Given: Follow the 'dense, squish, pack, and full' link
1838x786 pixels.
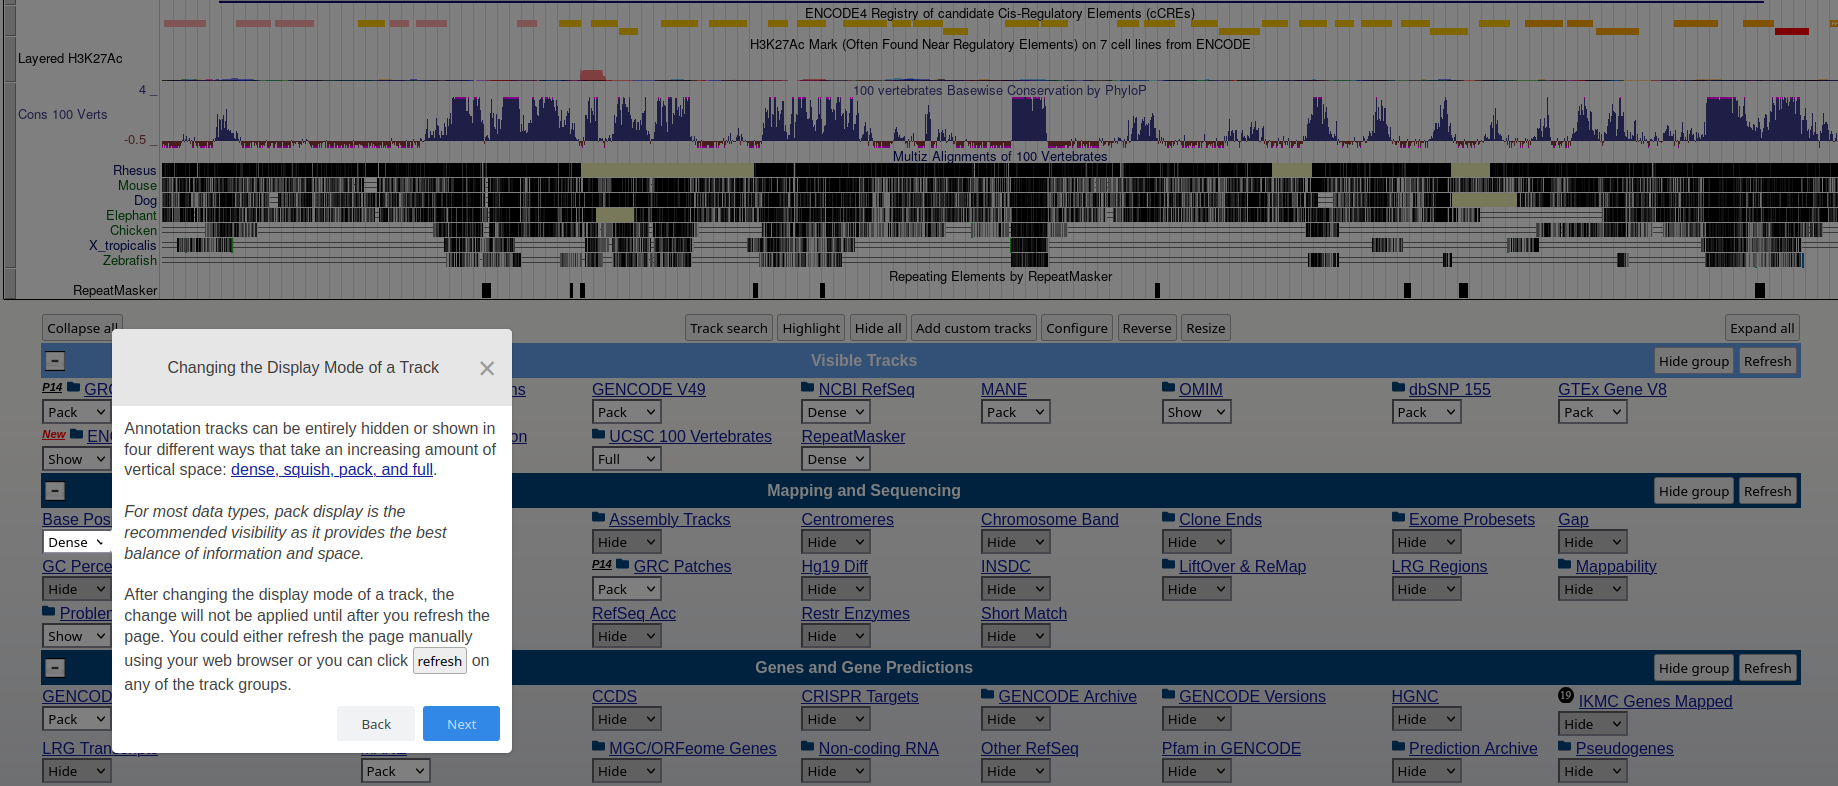Looking at the screenshot, I should (x=332, y=470).
